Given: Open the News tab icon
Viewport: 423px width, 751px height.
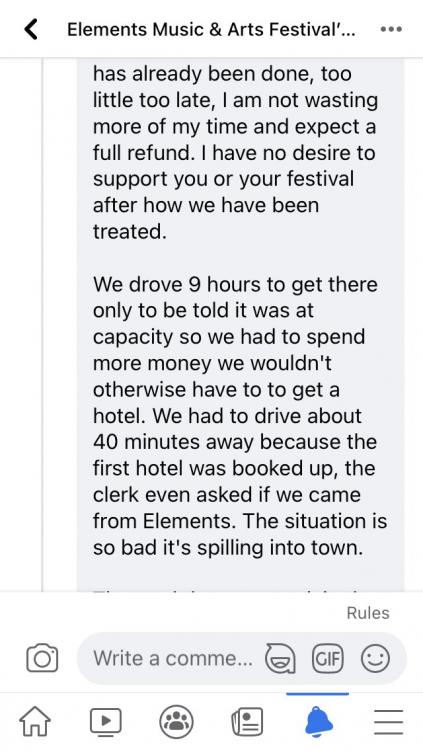Looking at the screenshot, I should [247, 722].
